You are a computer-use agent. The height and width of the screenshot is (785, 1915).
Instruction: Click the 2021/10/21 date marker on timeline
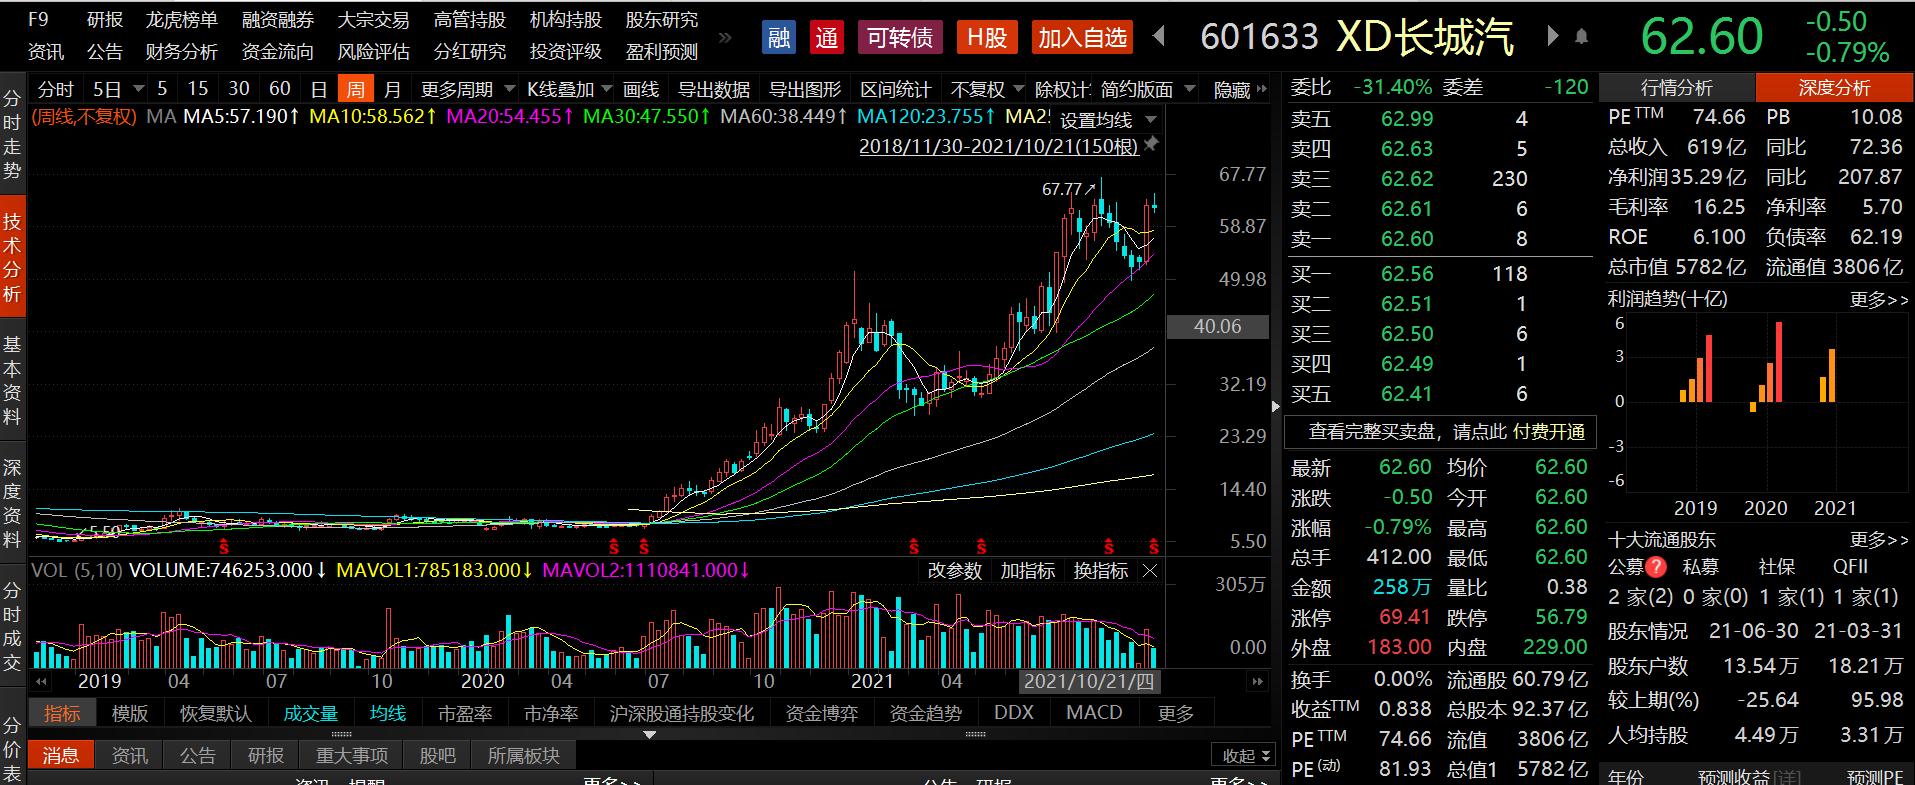(x=1089, y=681)
